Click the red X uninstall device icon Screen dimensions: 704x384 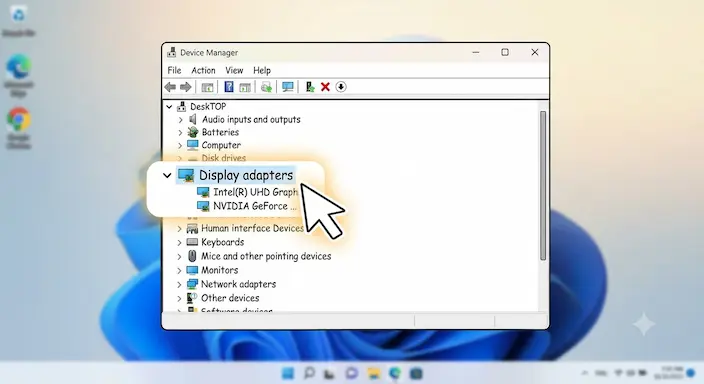coord(326,87)
